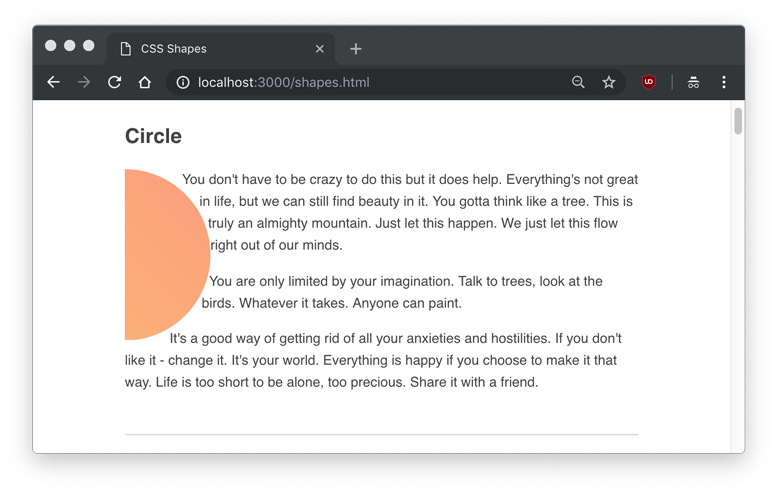
Task: Click the zoom magnifier in address bar
Action: point(578,82)
